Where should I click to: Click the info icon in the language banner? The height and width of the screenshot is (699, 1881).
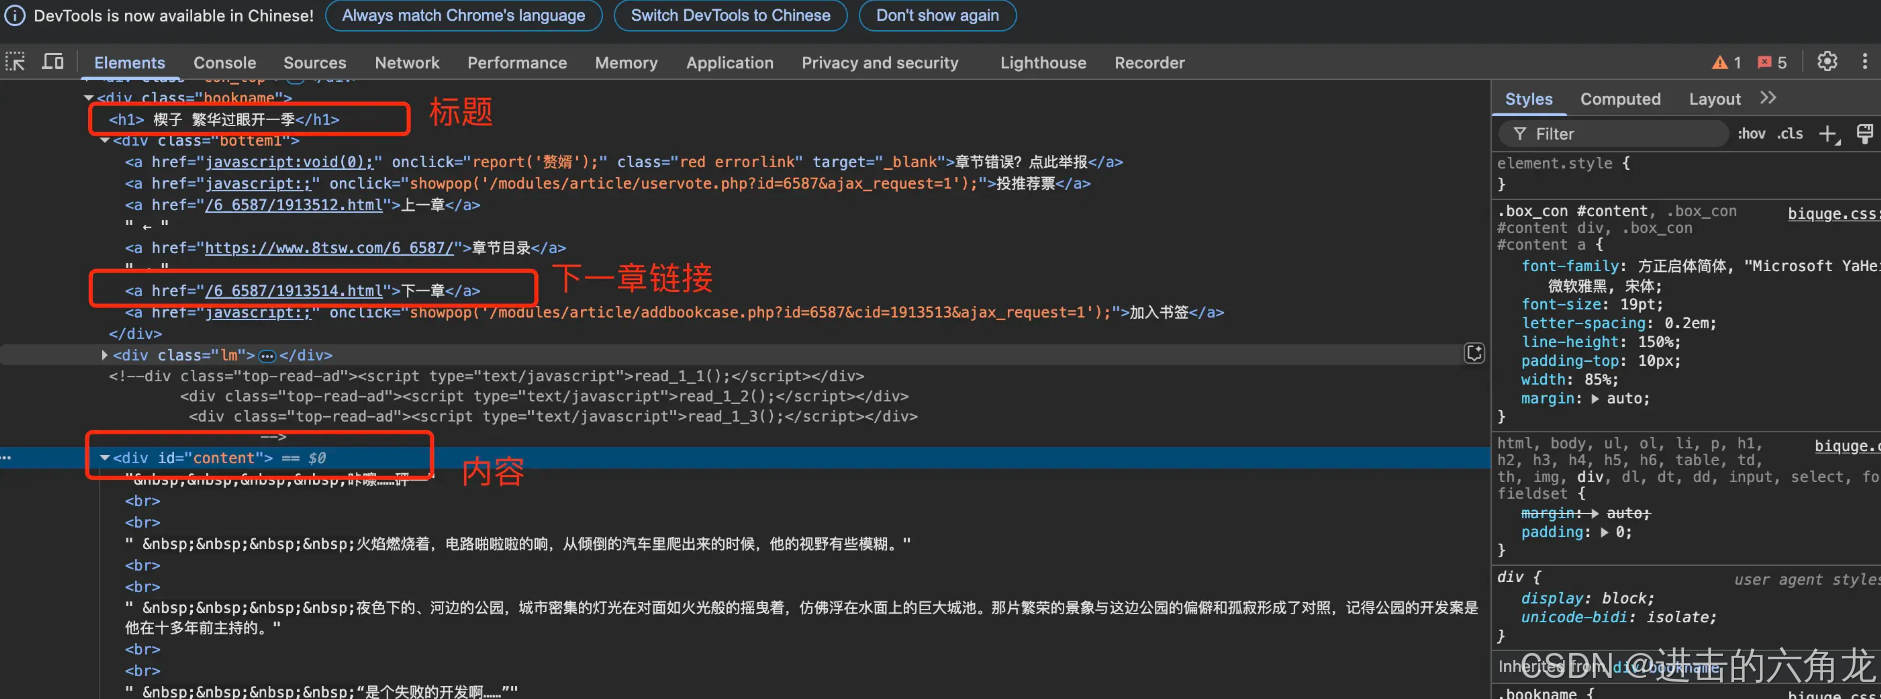15,16
